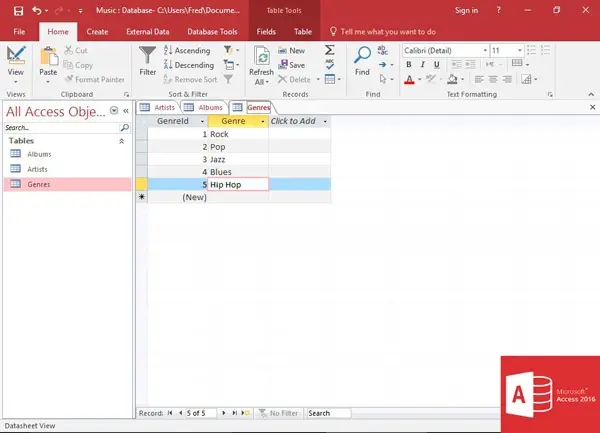The image size is (600, 433).
Task: Switch to the Database Tools tab
Action: [x=212, y=32]
